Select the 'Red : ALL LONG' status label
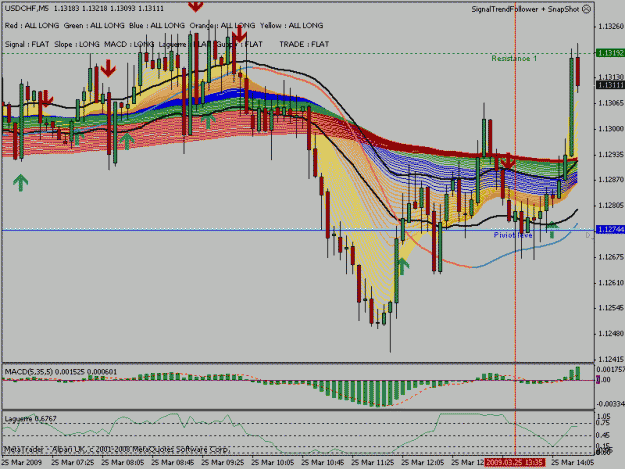This screenshot has height=469, width=625. pyautogui.click(x=32, y=26)
